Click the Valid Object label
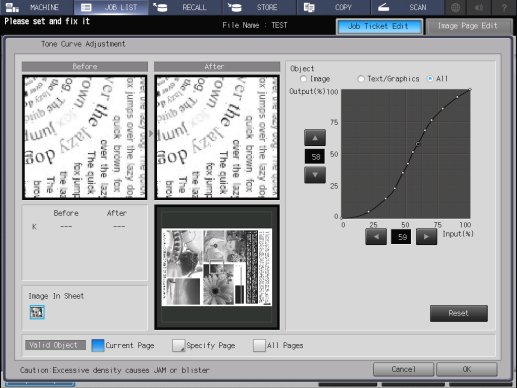This screenshot has width=517, height=388. point(55,345)
